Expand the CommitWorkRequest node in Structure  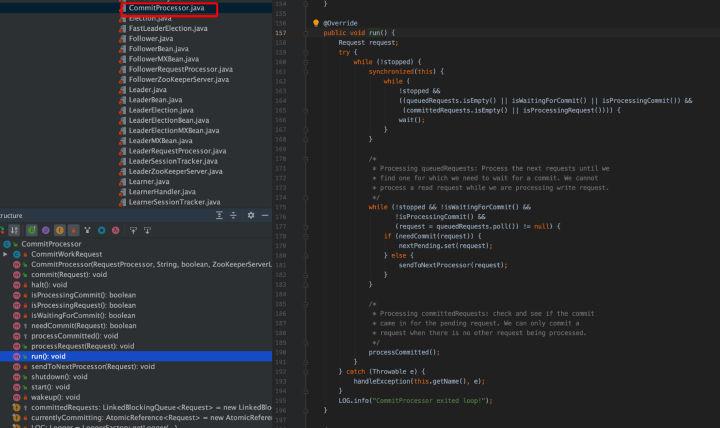coord(6,254)
